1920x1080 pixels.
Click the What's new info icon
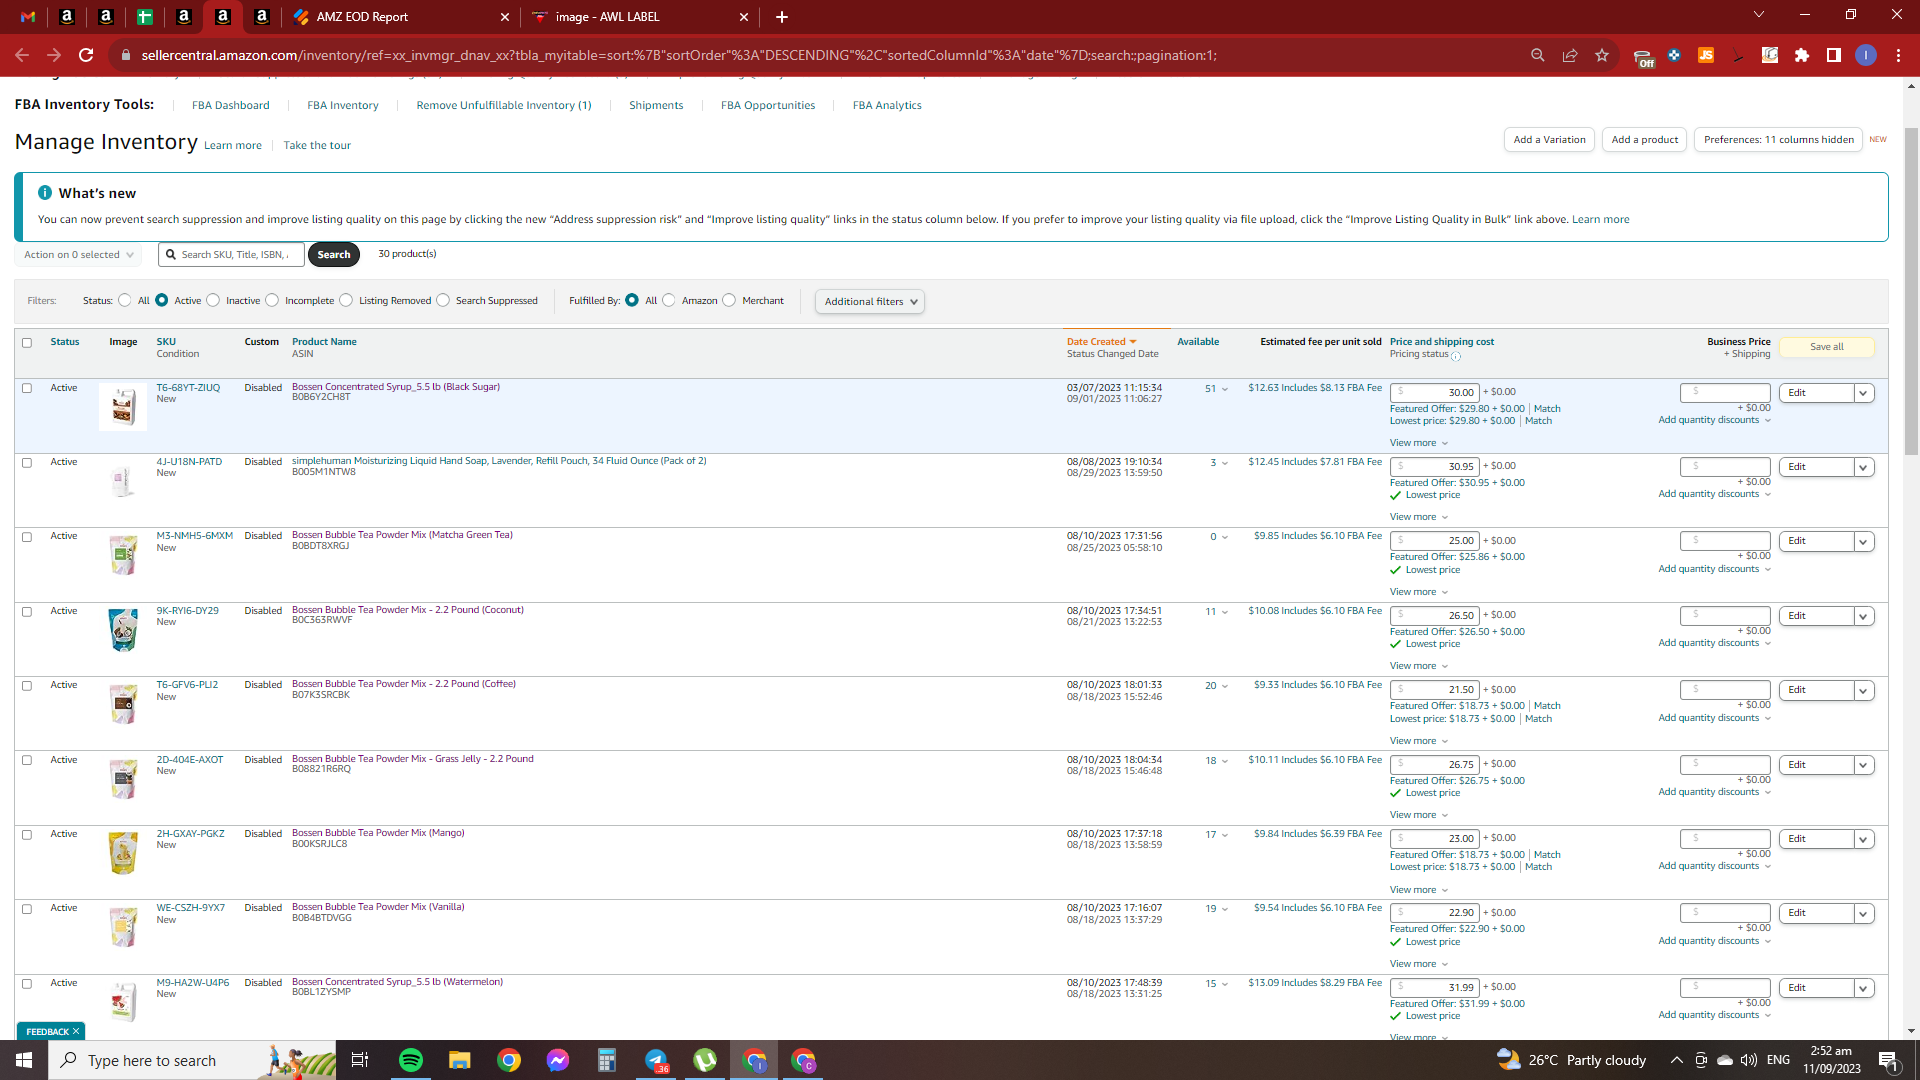point(45,193)
